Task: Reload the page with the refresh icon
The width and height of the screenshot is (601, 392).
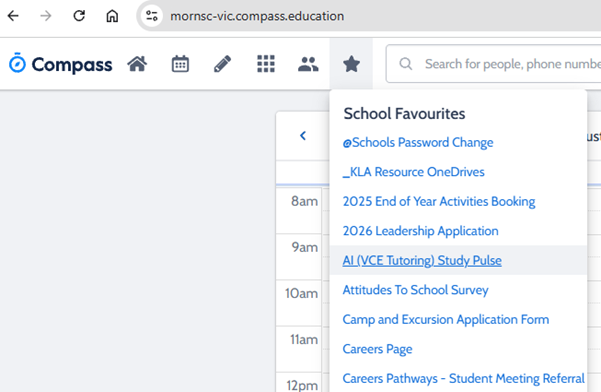Action: coord(79,16)
